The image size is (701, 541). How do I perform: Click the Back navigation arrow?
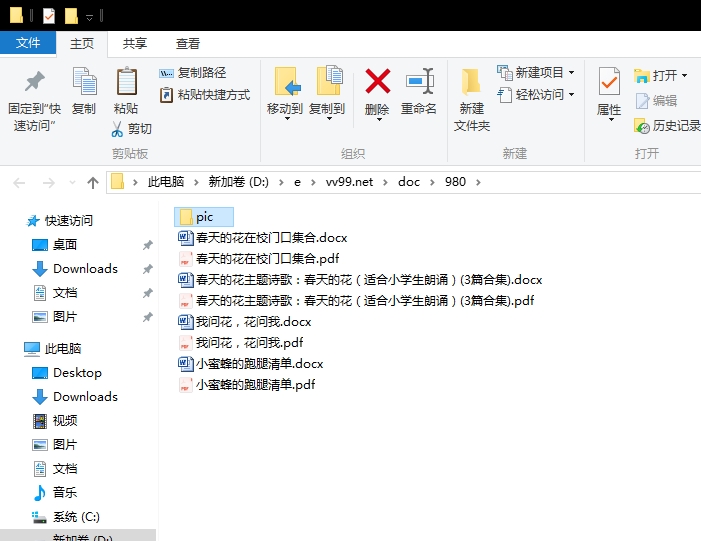click(x=19, y=182)
